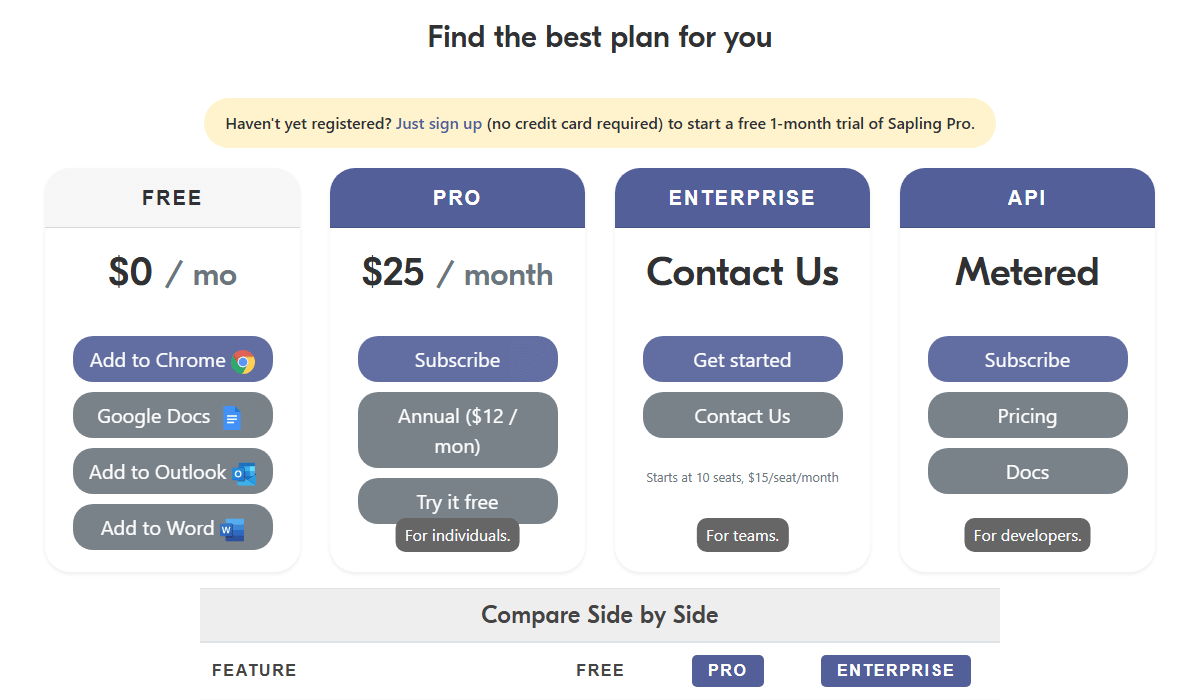Subscribe to the API plan
The image size is (1200, 700).
pos(1027,360)
